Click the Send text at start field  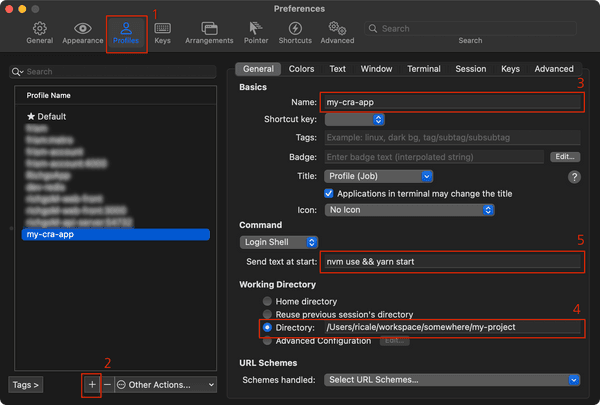click(x=452, y=261)
